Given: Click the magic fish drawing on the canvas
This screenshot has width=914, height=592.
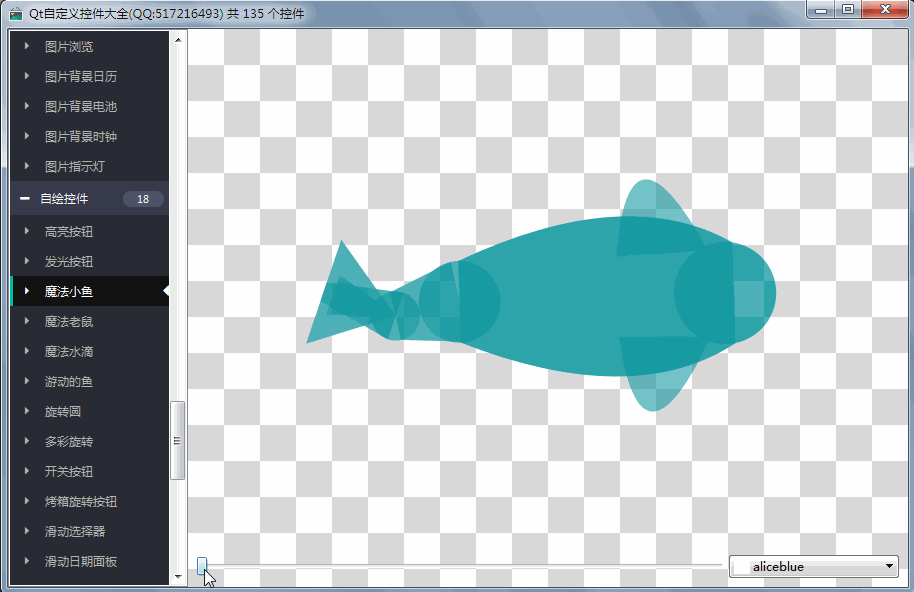Looking at the screenshot, I should click(560, 296).
